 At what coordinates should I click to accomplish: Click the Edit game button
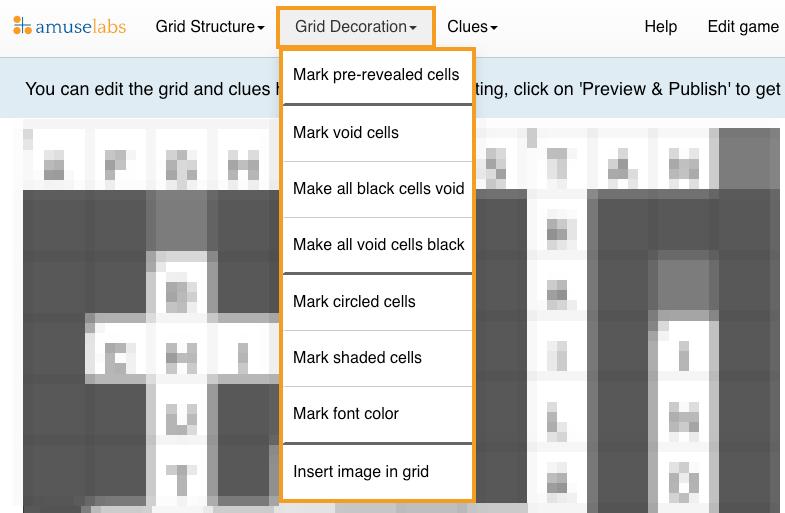pos(743,27)
